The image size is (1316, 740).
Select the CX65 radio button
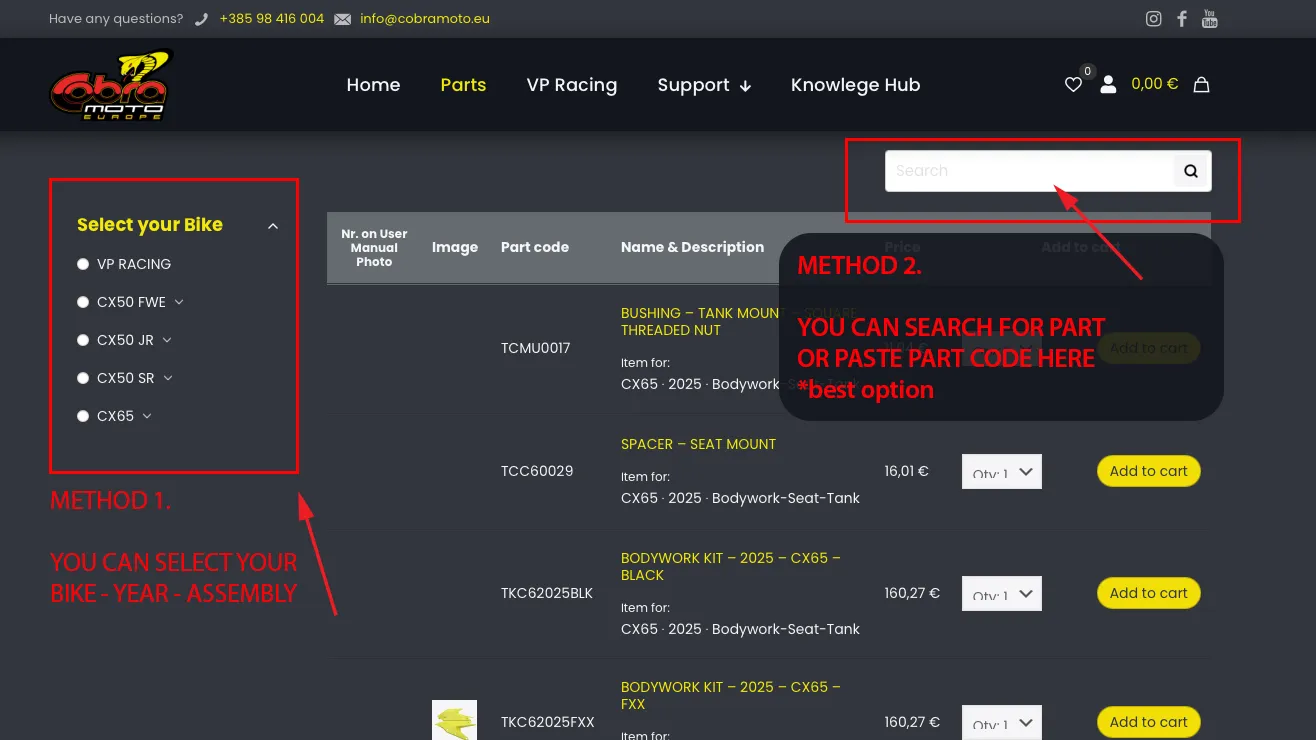click(x=83, y=416)
